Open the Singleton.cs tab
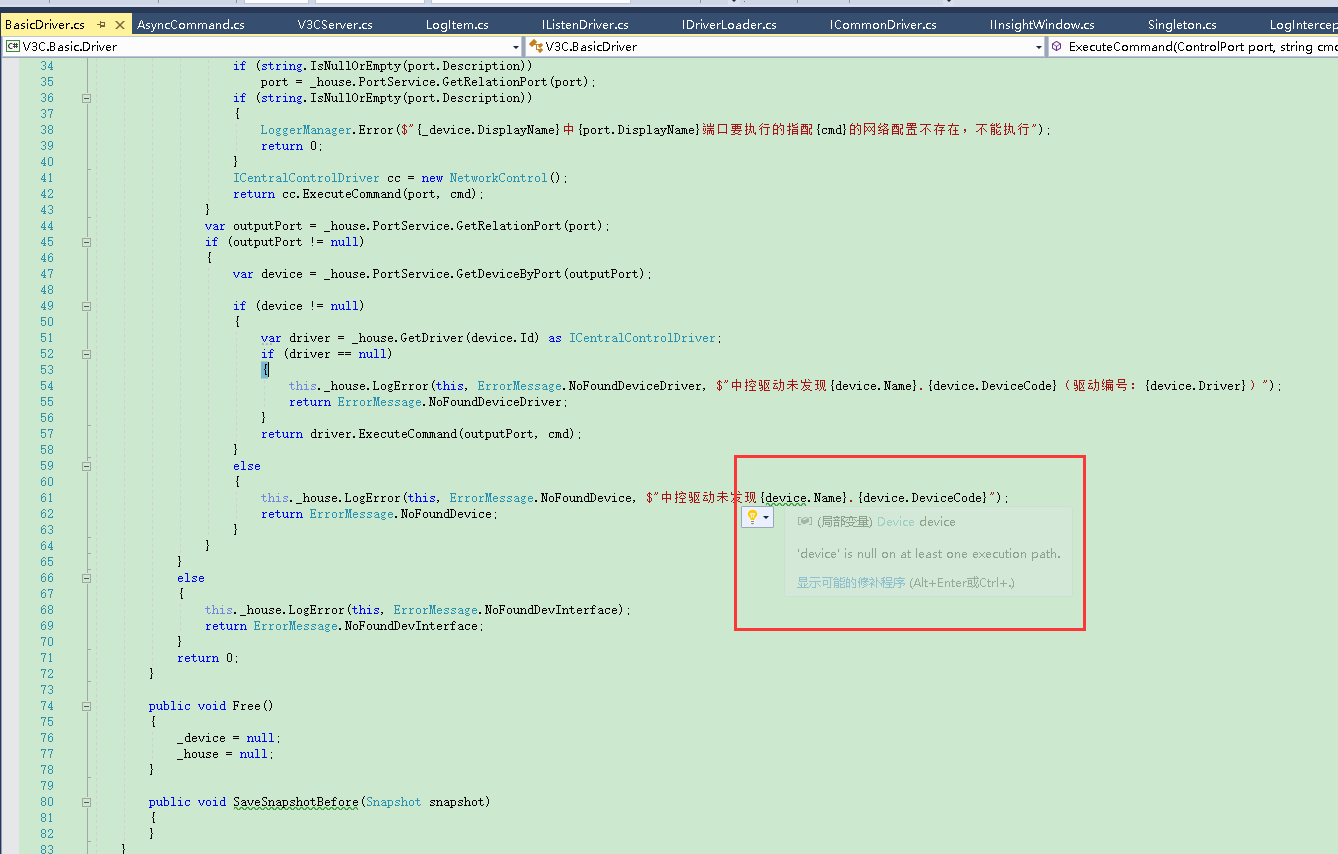Viewport: 1338px width, 854px height. (x=1182, y=25)
